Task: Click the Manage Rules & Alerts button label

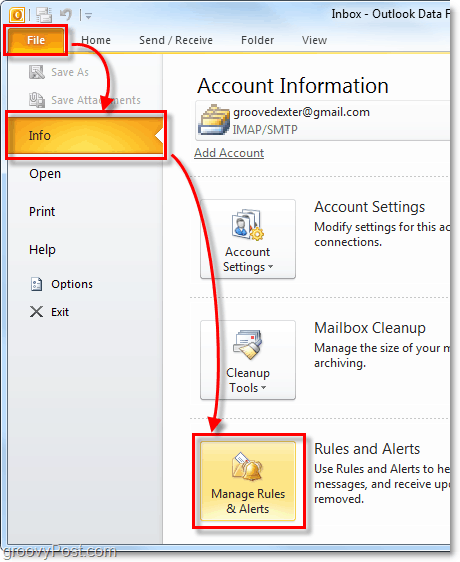Action: click(x=248, y=501)
